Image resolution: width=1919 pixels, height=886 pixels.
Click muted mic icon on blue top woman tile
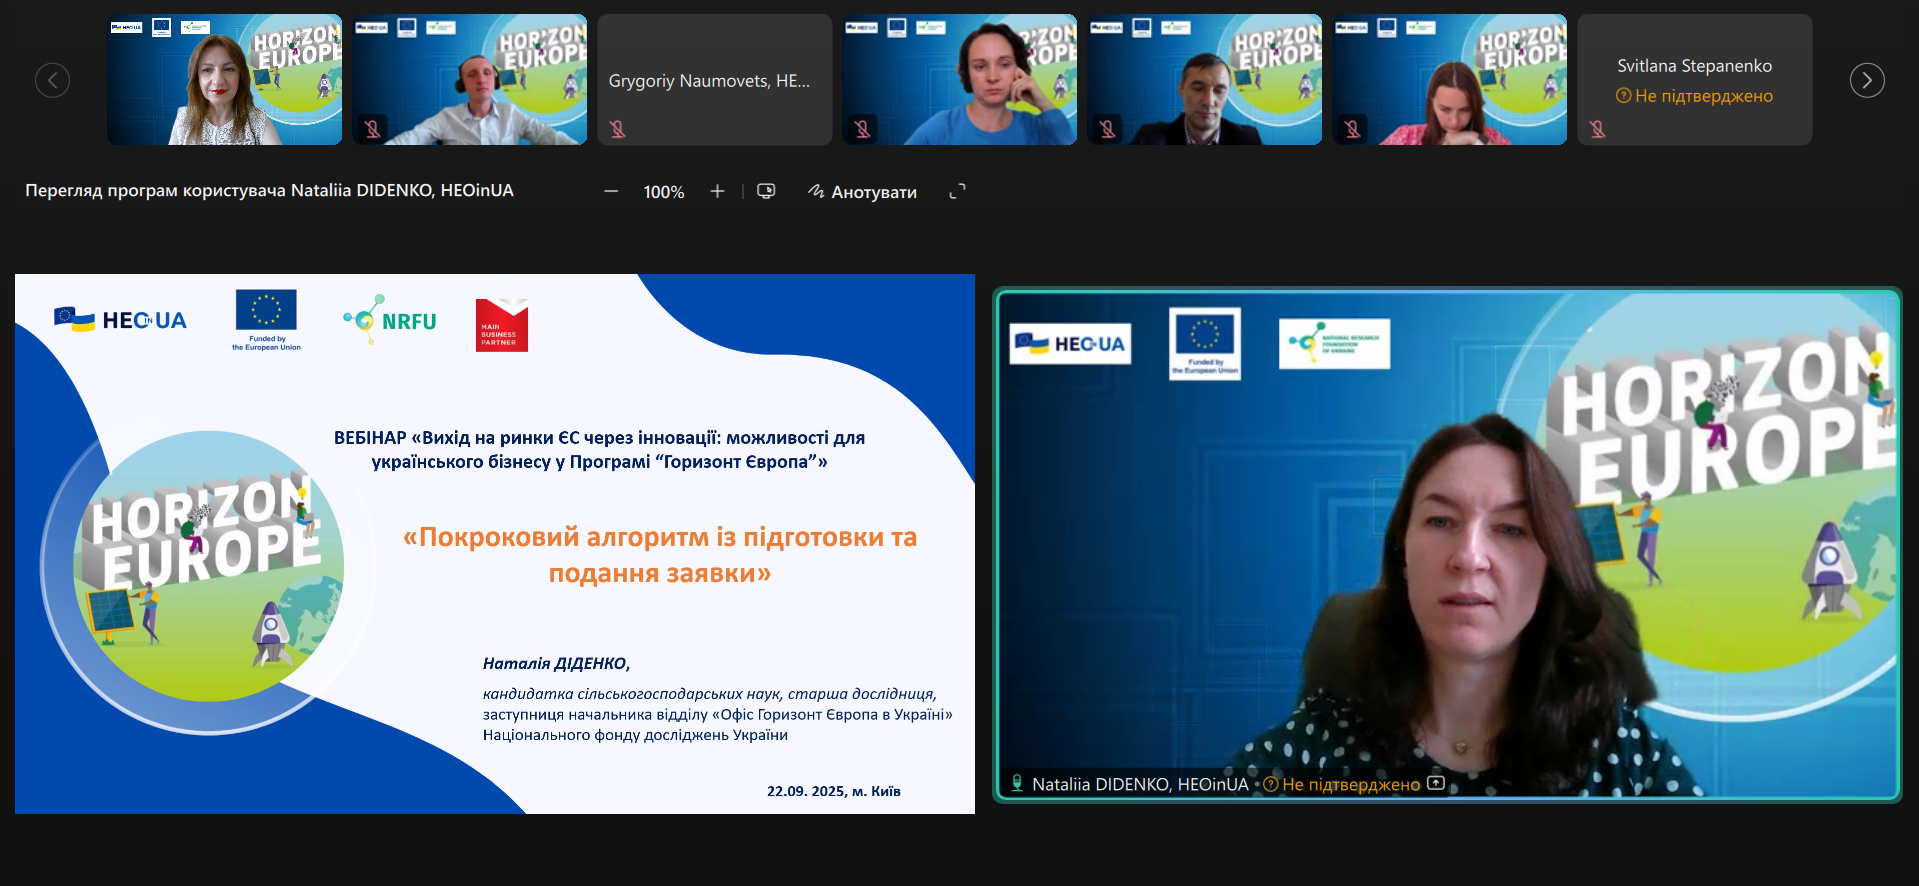(x=863, y=128)
